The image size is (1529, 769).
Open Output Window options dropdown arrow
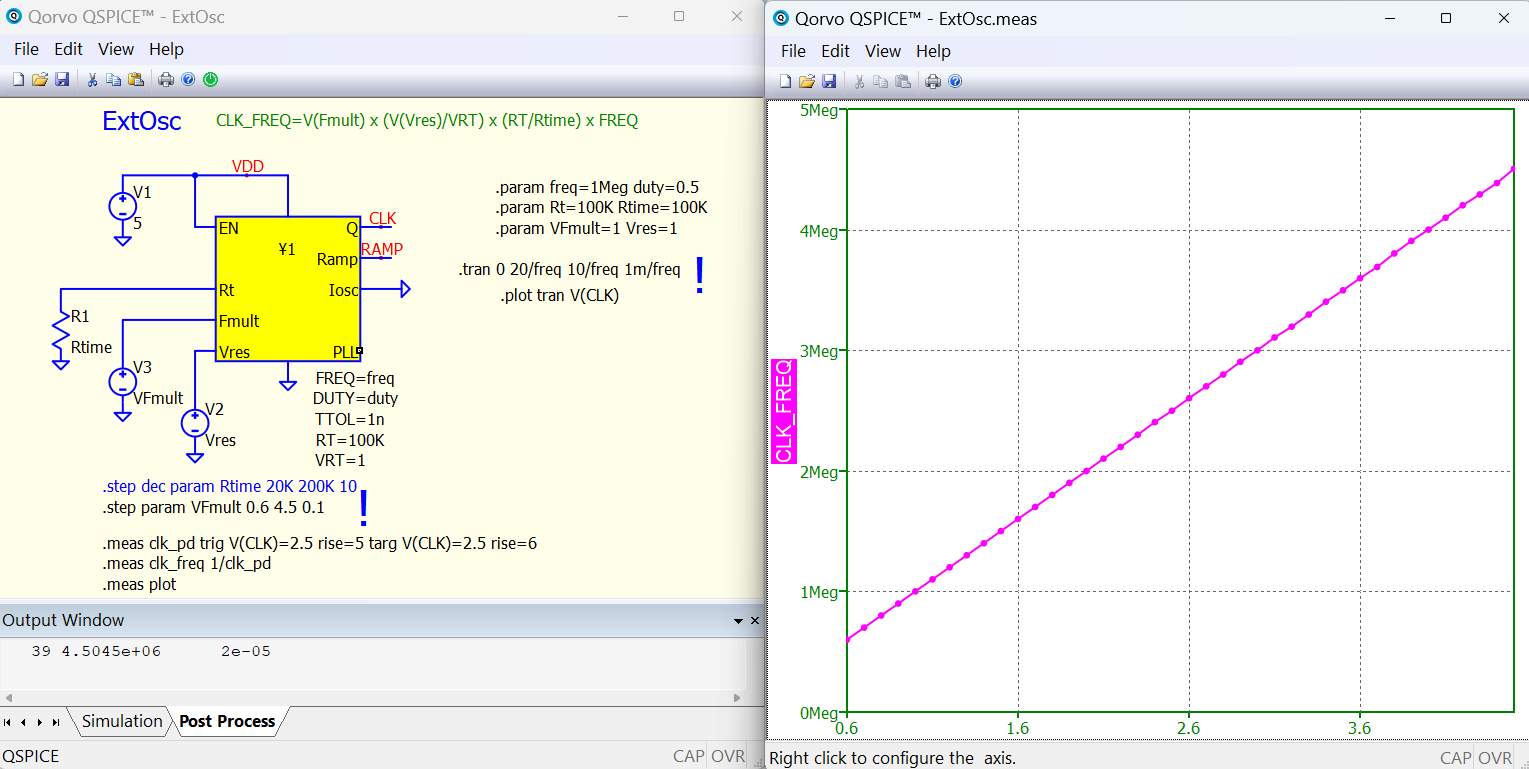738,621
